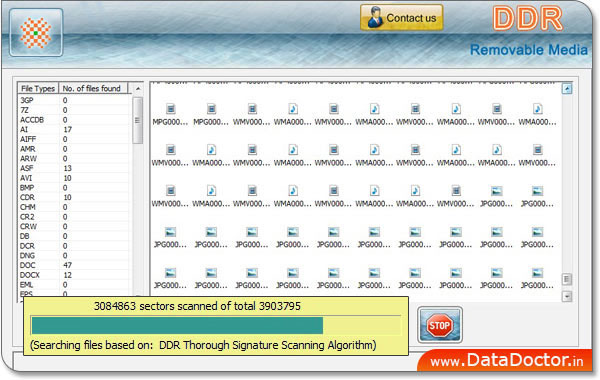Click the orange checkered app logo icon
The width and height of the screenshot is (600, 380).
pyautogui.click(x=36, y=33)
